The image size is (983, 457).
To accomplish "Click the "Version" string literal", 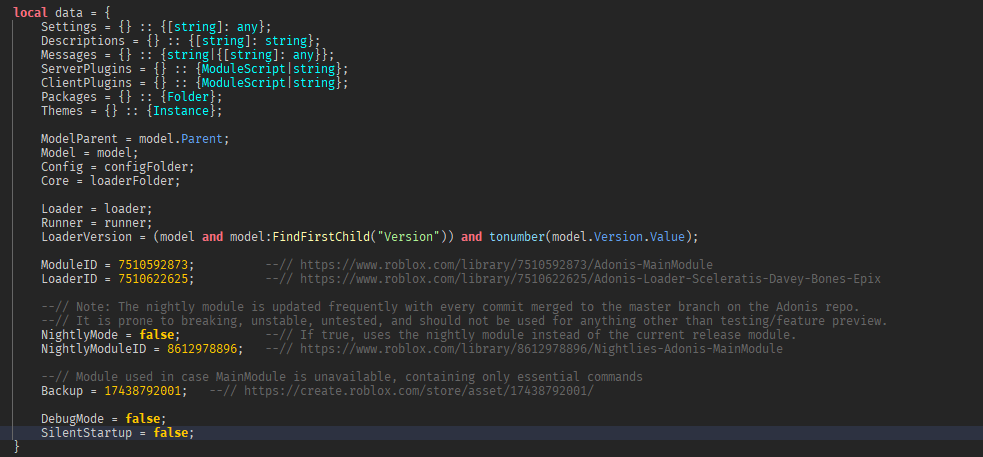I will click(x=413, y=237).
